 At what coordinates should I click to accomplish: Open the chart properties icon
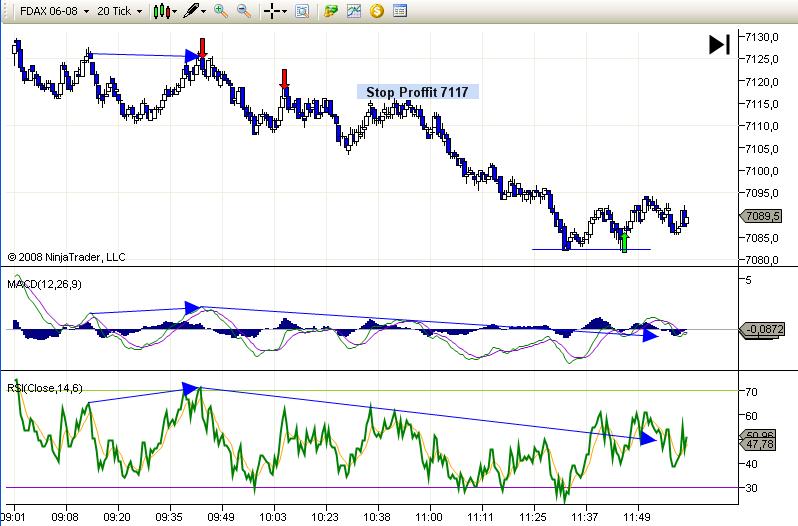click(x=400, y=12)
